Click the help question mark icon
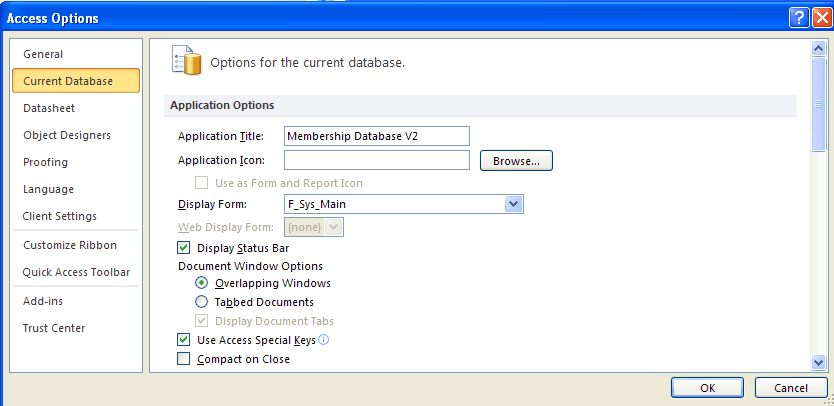This screenshot has width=834, height=406. click(x=799, y=18)
